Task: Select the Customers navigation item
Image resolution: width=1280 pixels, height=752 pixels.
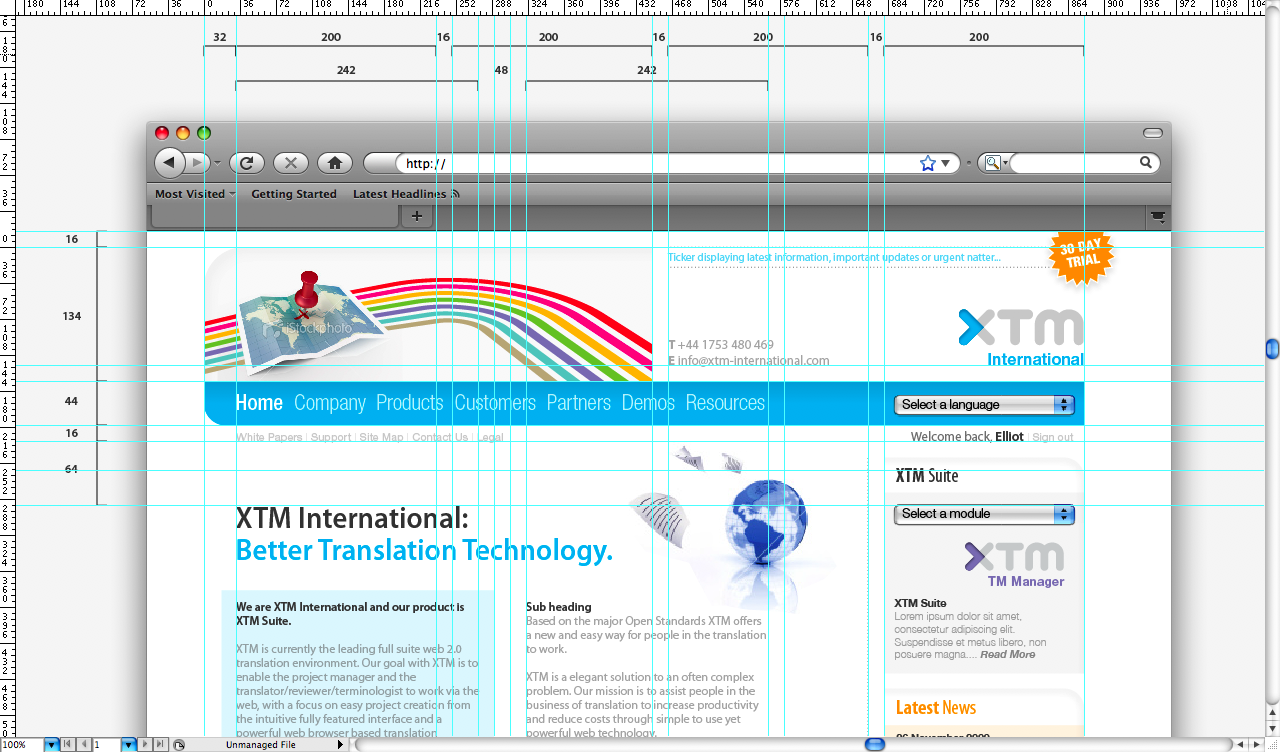Action: [495, 403]
